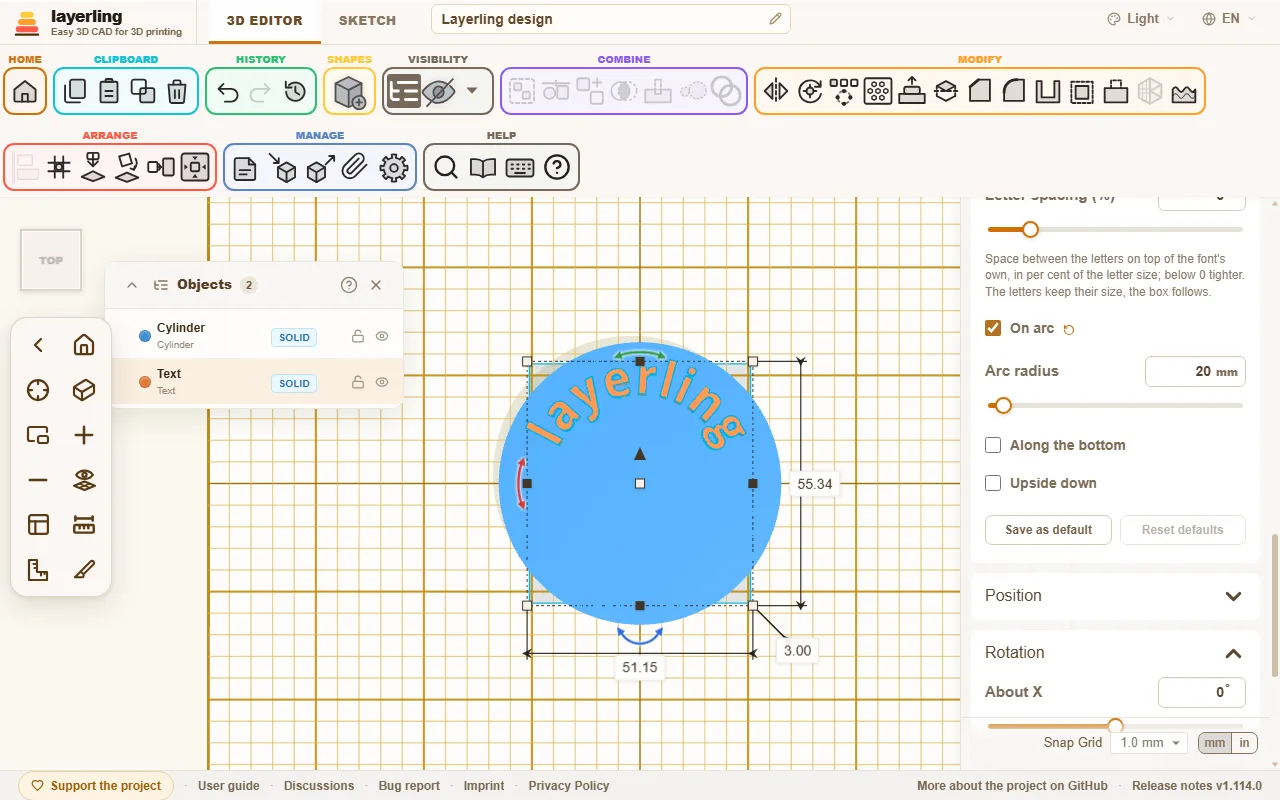Click the Mirror icon in Modify
The height and width of the screenshot is (800, 1280).
[x=776, y=92]
